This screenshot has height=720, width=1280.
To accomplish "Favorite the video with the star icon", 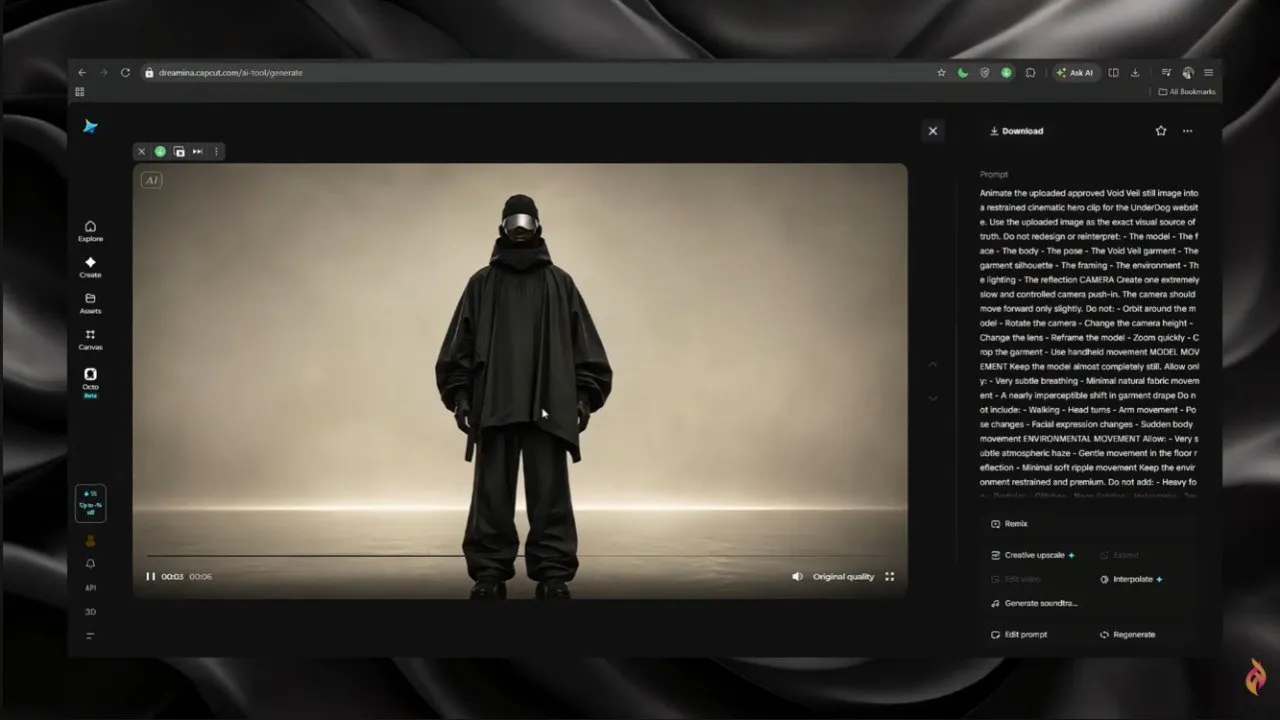I will click(x=1161, y=131).
